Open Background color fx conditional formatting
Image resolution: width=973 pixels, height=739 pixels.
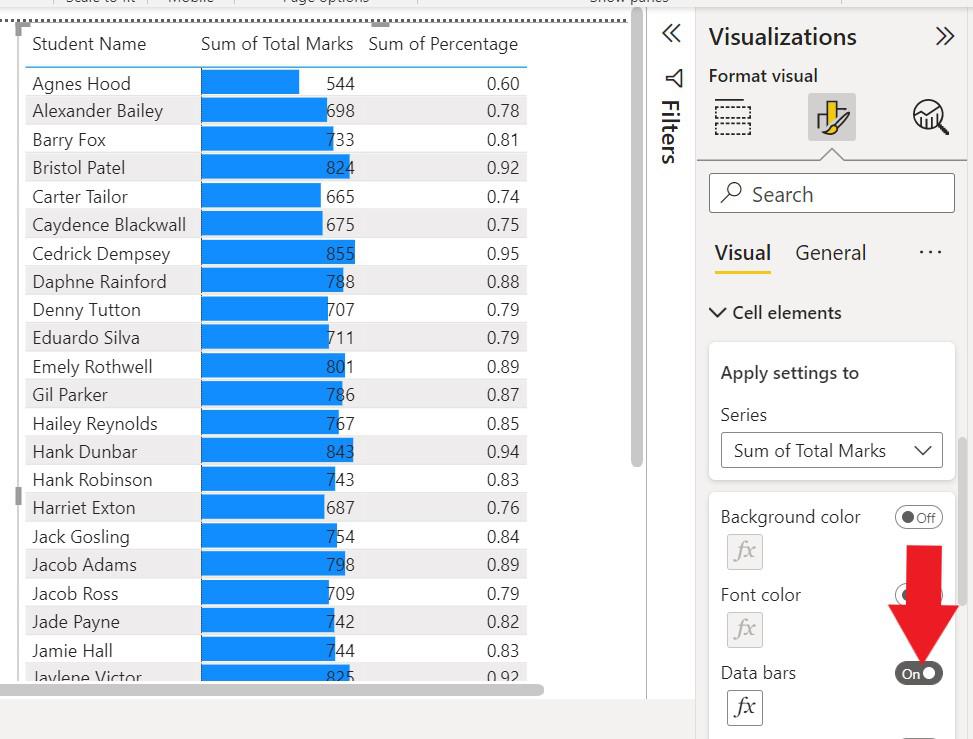click(745, 551)
